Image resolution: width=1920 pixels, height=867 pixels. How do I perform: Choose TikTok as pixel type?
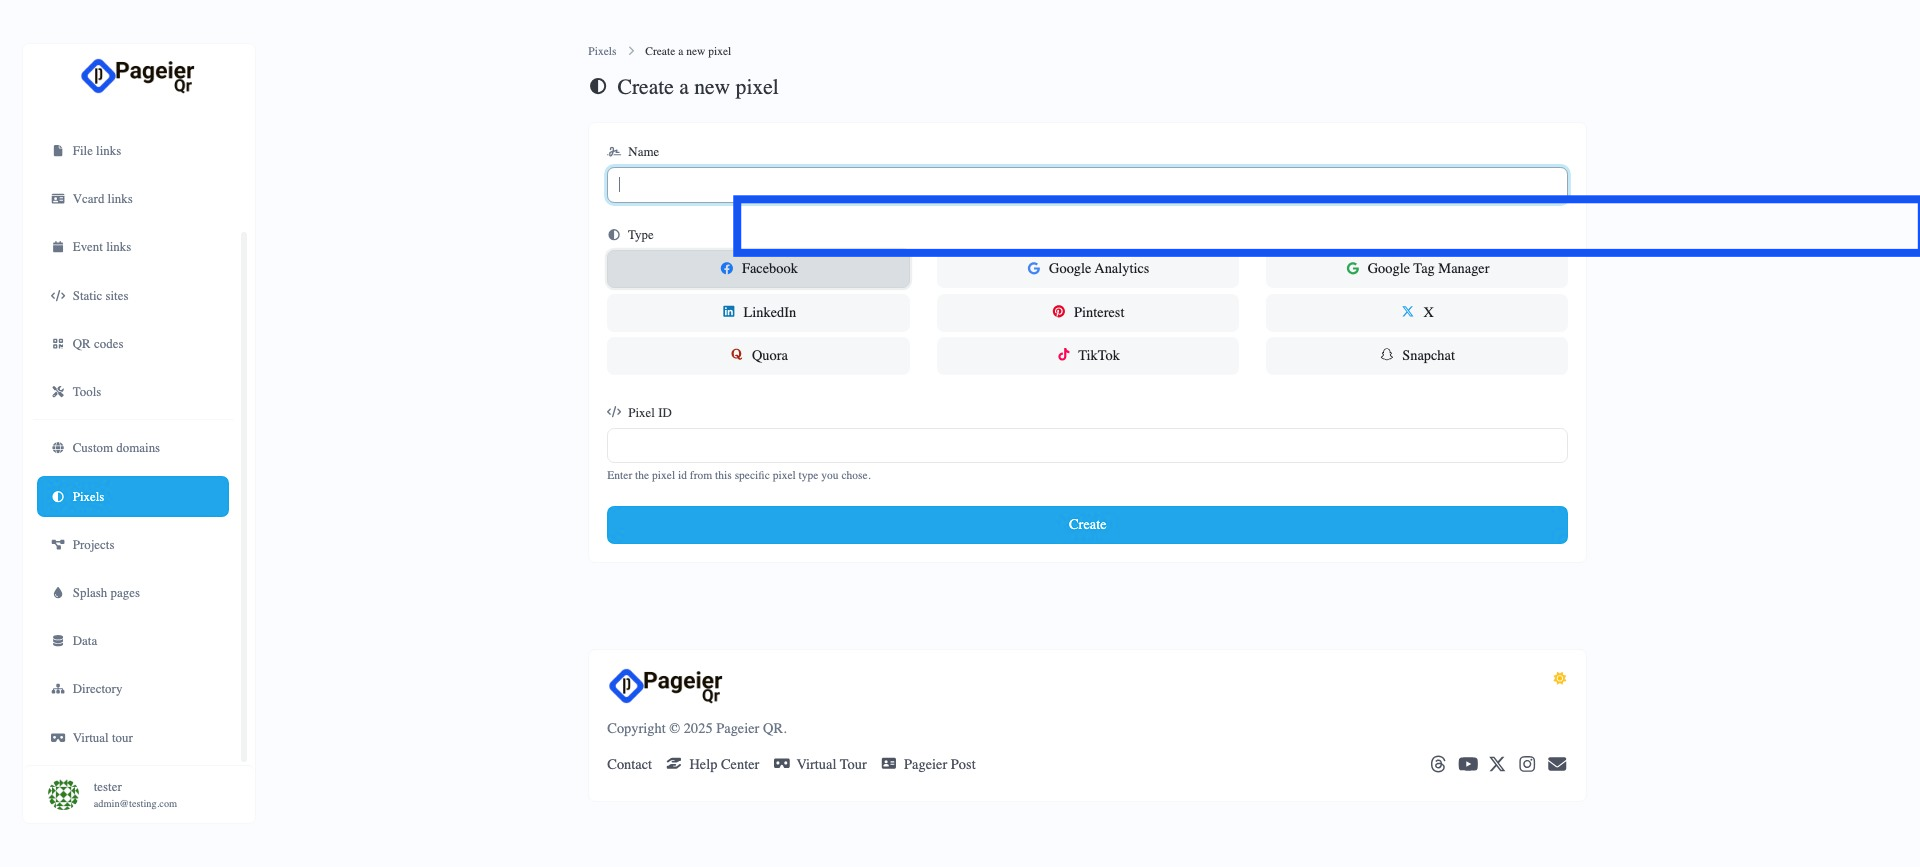(1087, 356)
